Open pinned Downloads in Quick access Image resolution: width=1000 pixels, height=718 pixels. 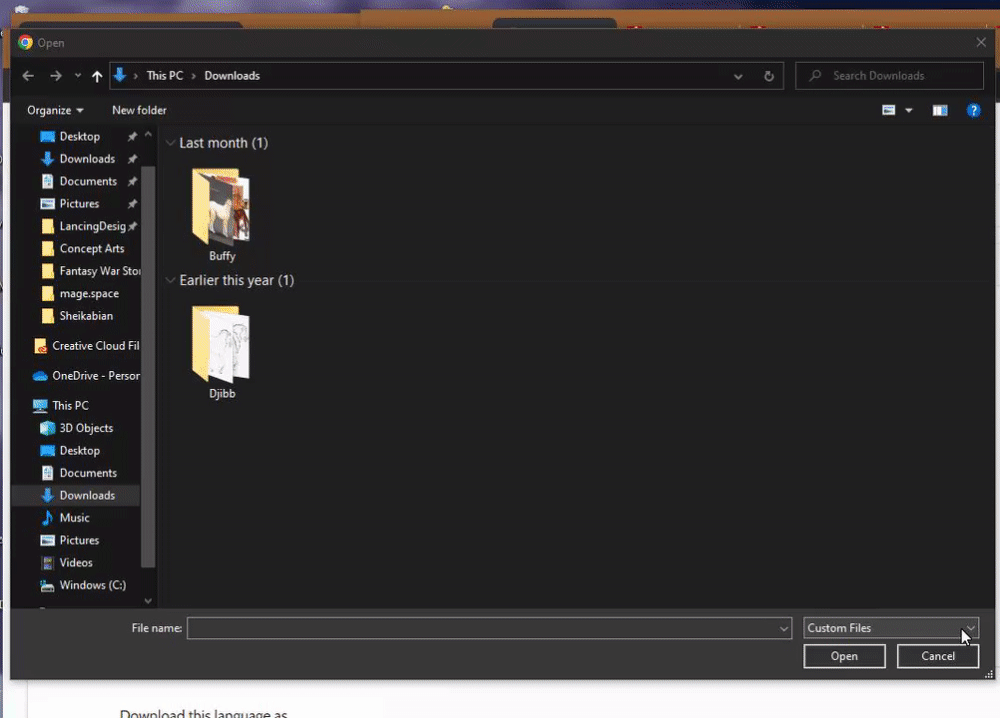point(87,159)
